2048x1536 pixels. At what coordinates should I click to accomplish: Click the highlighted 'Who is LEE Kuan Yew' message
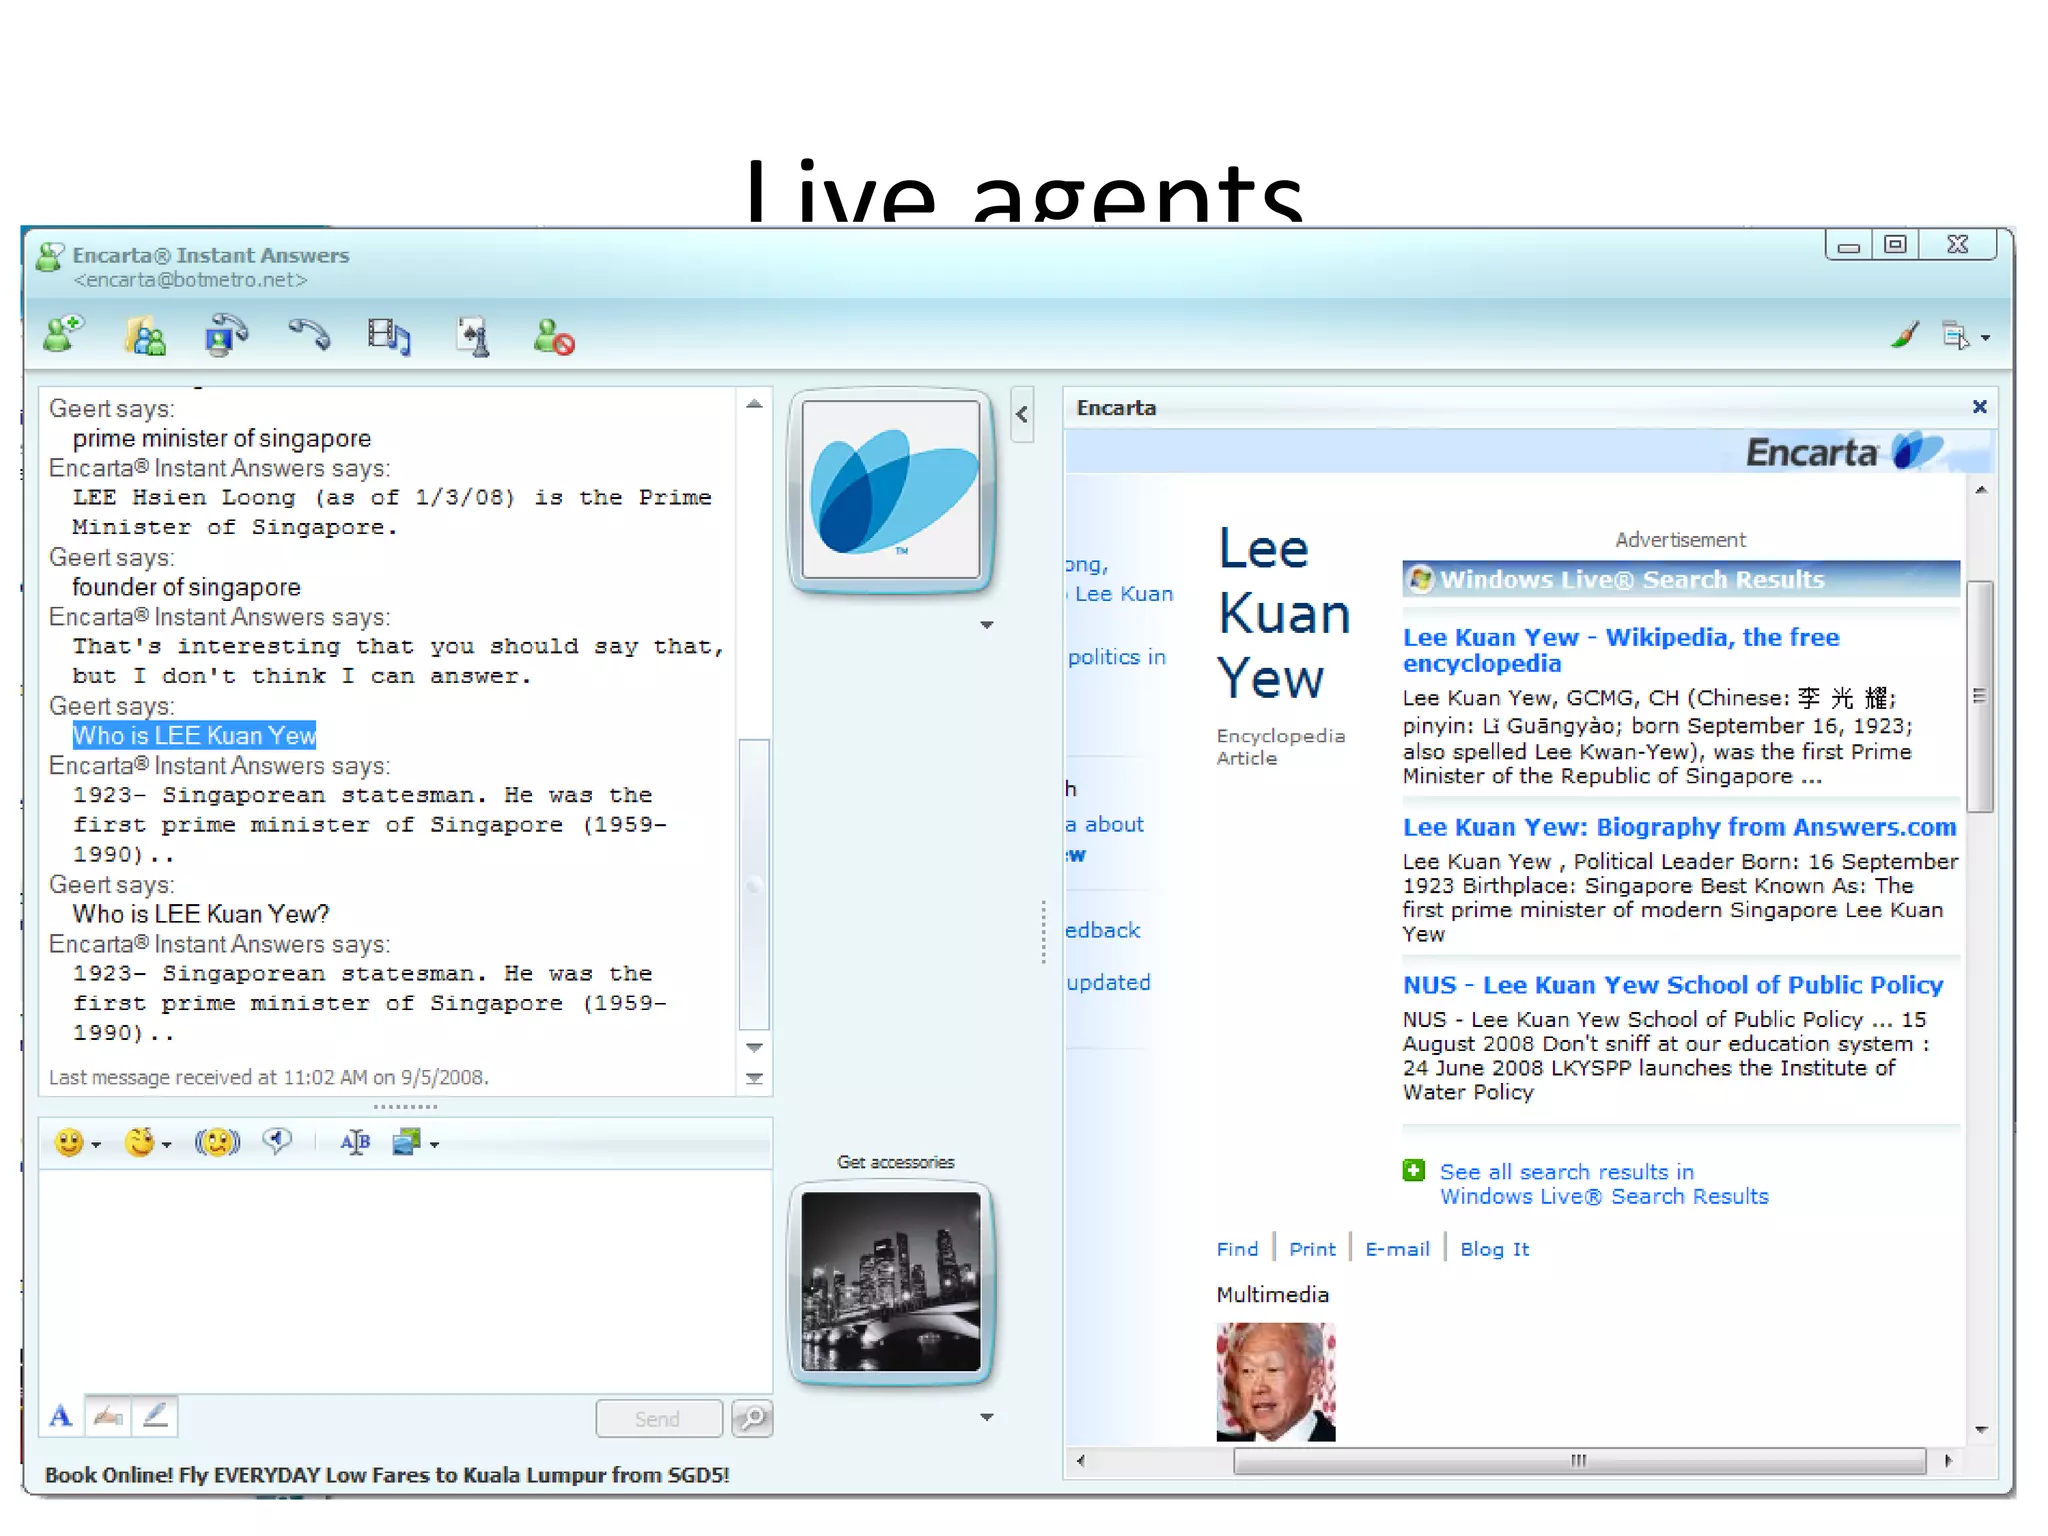194,735
